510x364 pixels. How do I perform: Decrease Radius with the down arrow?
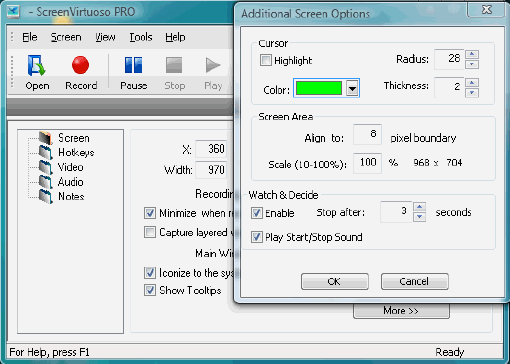tap(472, 64)
